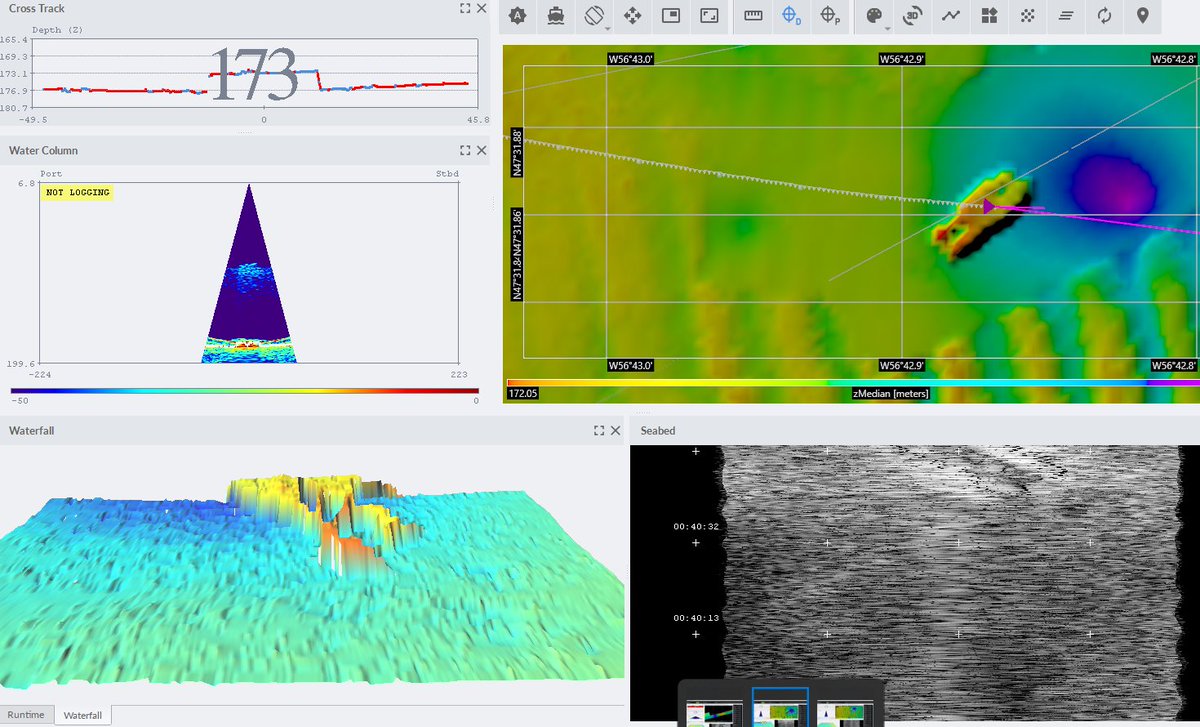Click the Cross Track panel title
The height and width of the screenshot is (727, 1200).
click(x=37, y=8)
